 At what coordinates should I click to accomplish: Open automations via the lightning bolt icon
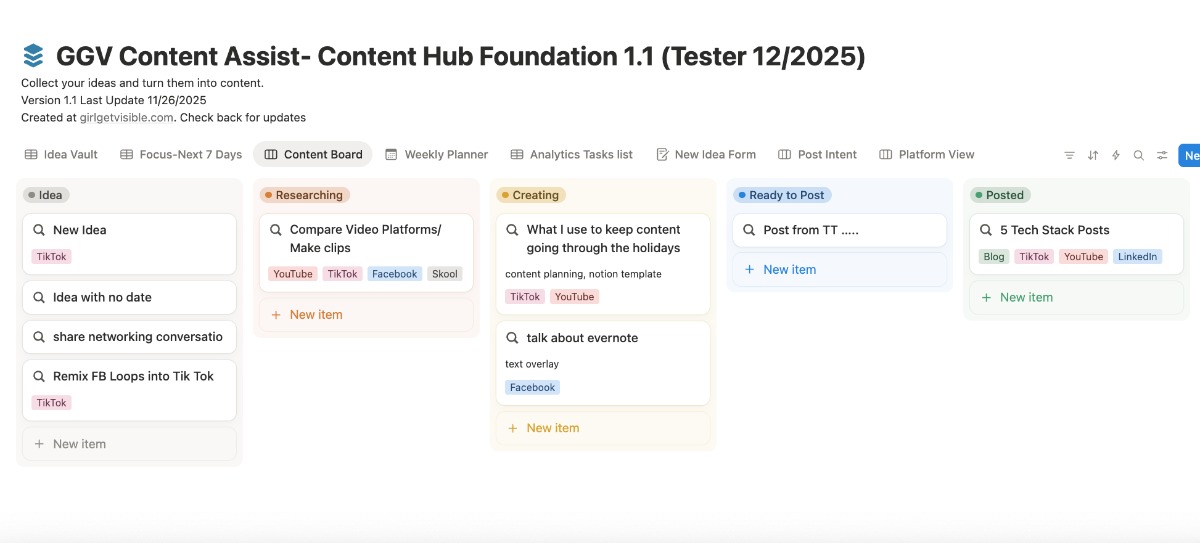pyautogui.click(x=1116, y=155)
